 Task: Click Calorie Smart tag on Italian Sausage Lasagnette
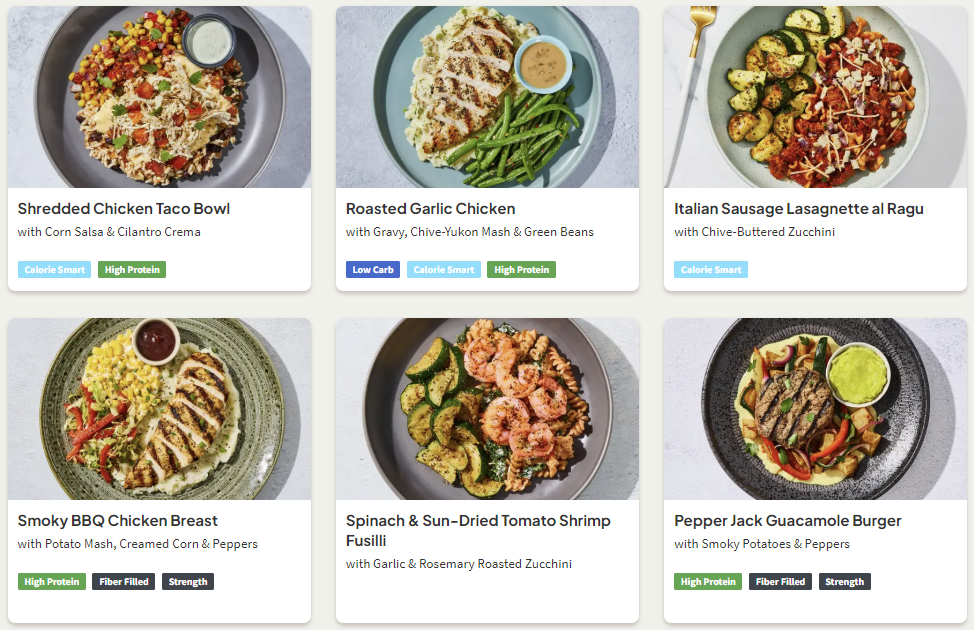[x=711, y=270]
